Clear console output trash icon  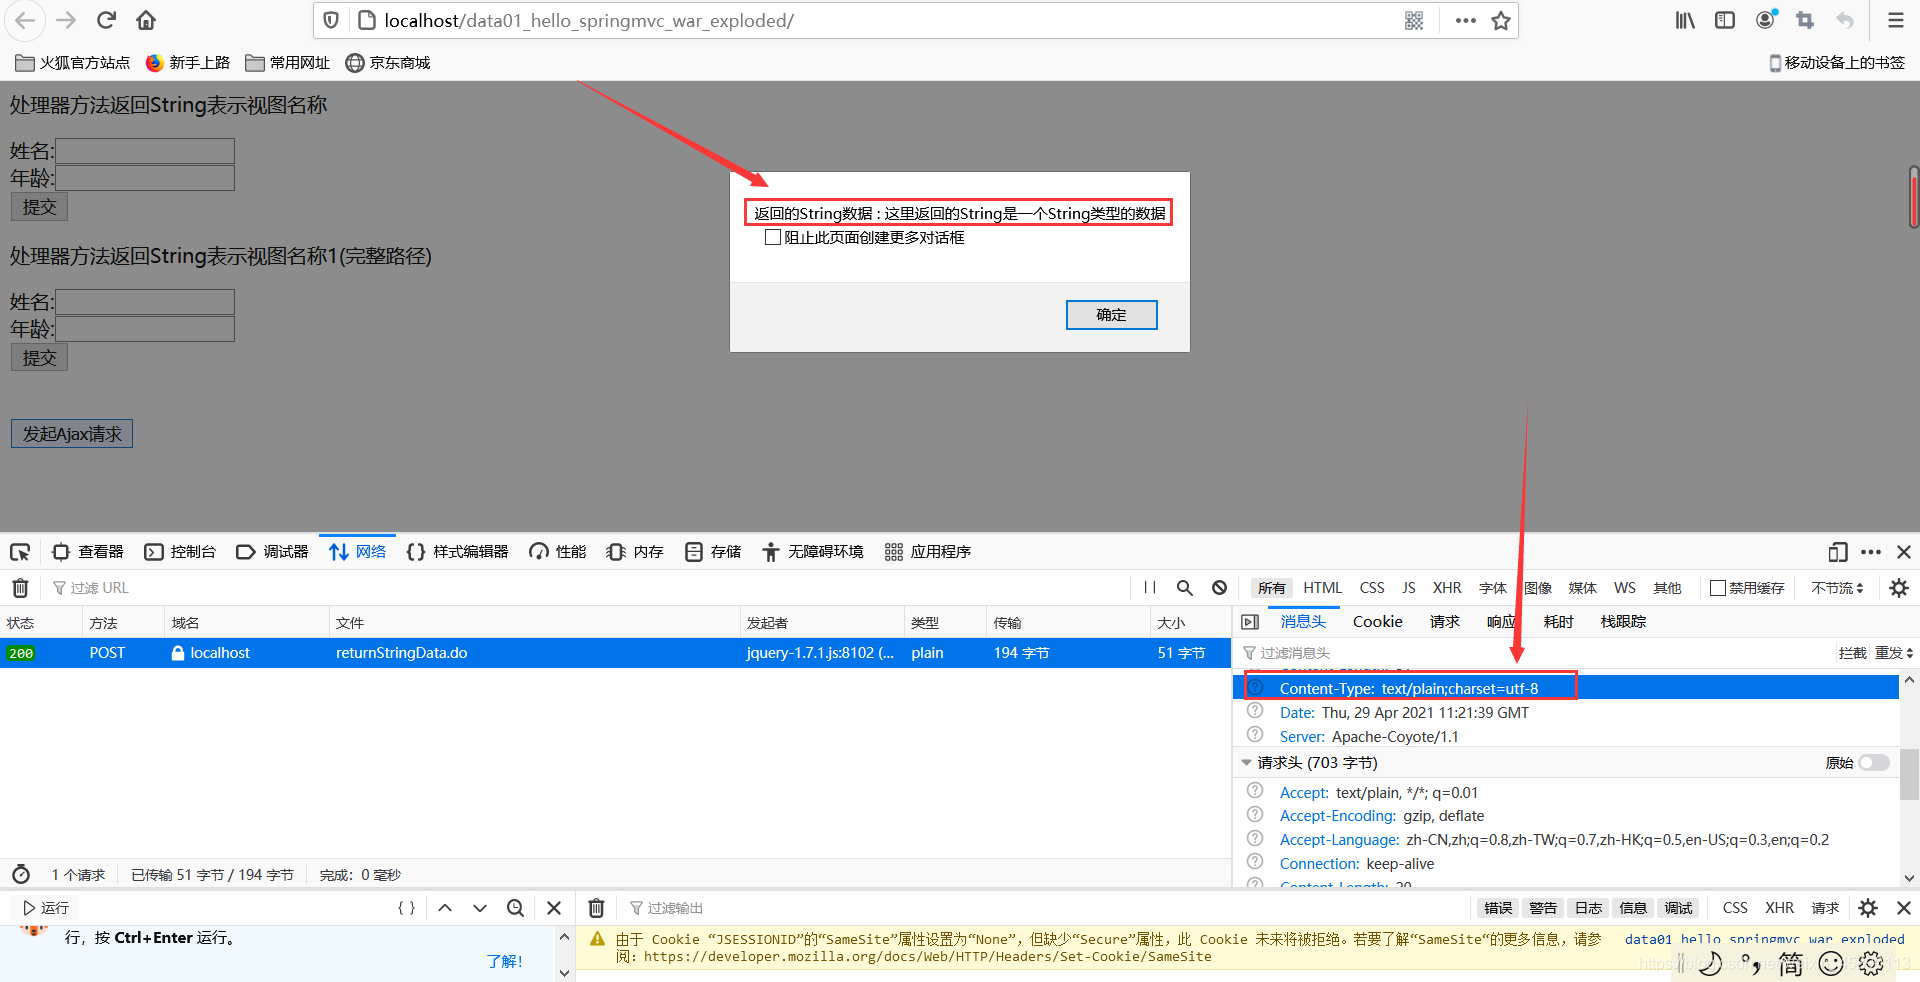tap(596, 908)
